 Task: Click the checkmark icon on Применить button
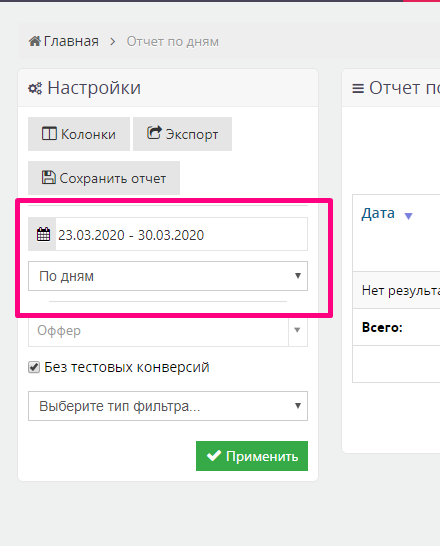[214, 455]
